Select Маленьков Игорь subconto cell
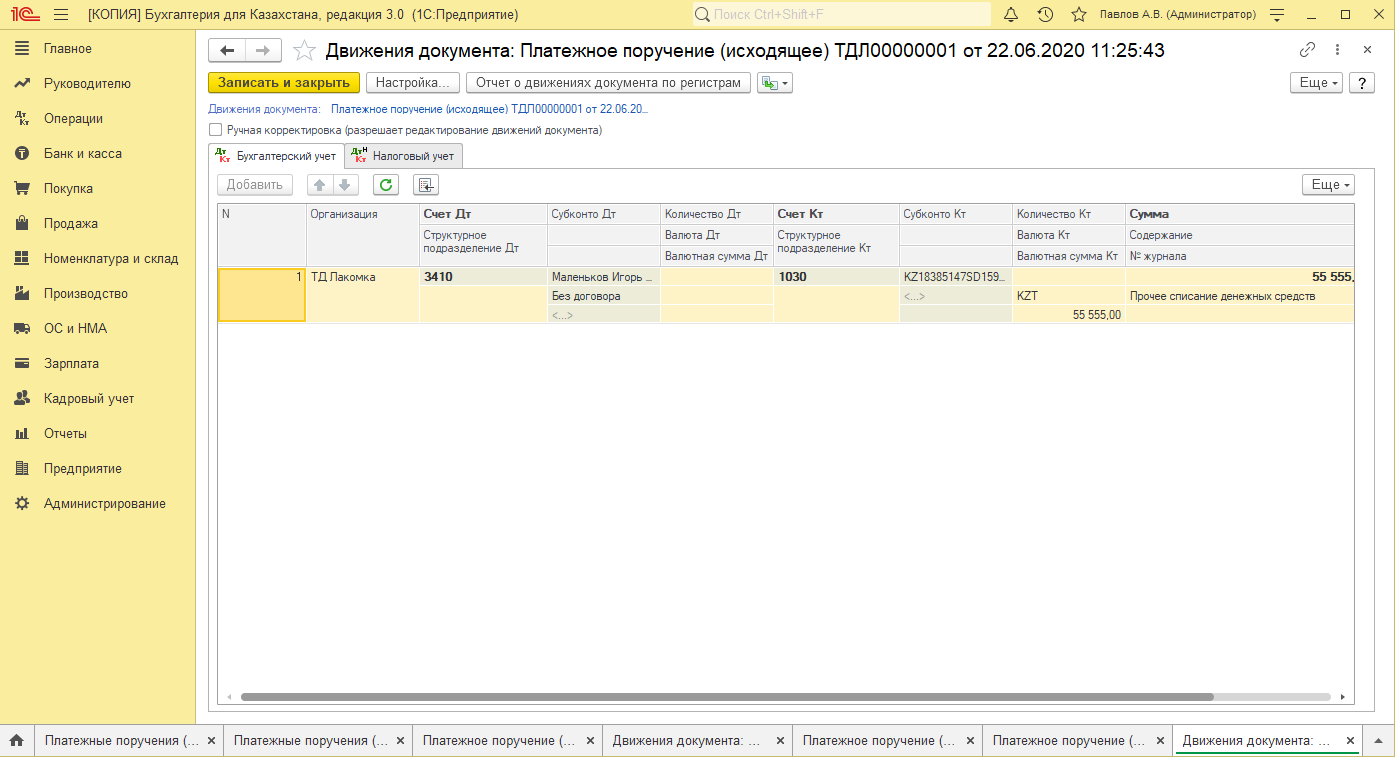Viewport: 1395px width, 757px height. pyautogui.click(x=604, y=277)
